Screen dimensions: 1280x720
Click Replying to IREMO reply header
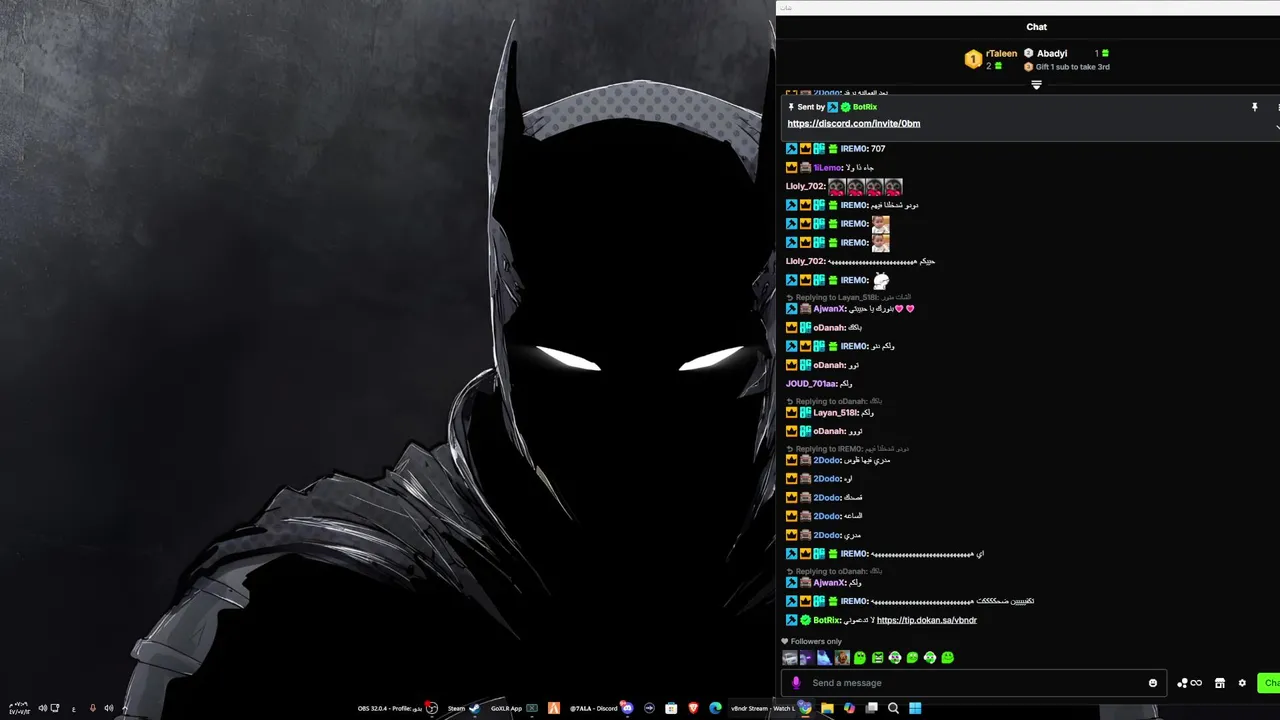point(848,449)
